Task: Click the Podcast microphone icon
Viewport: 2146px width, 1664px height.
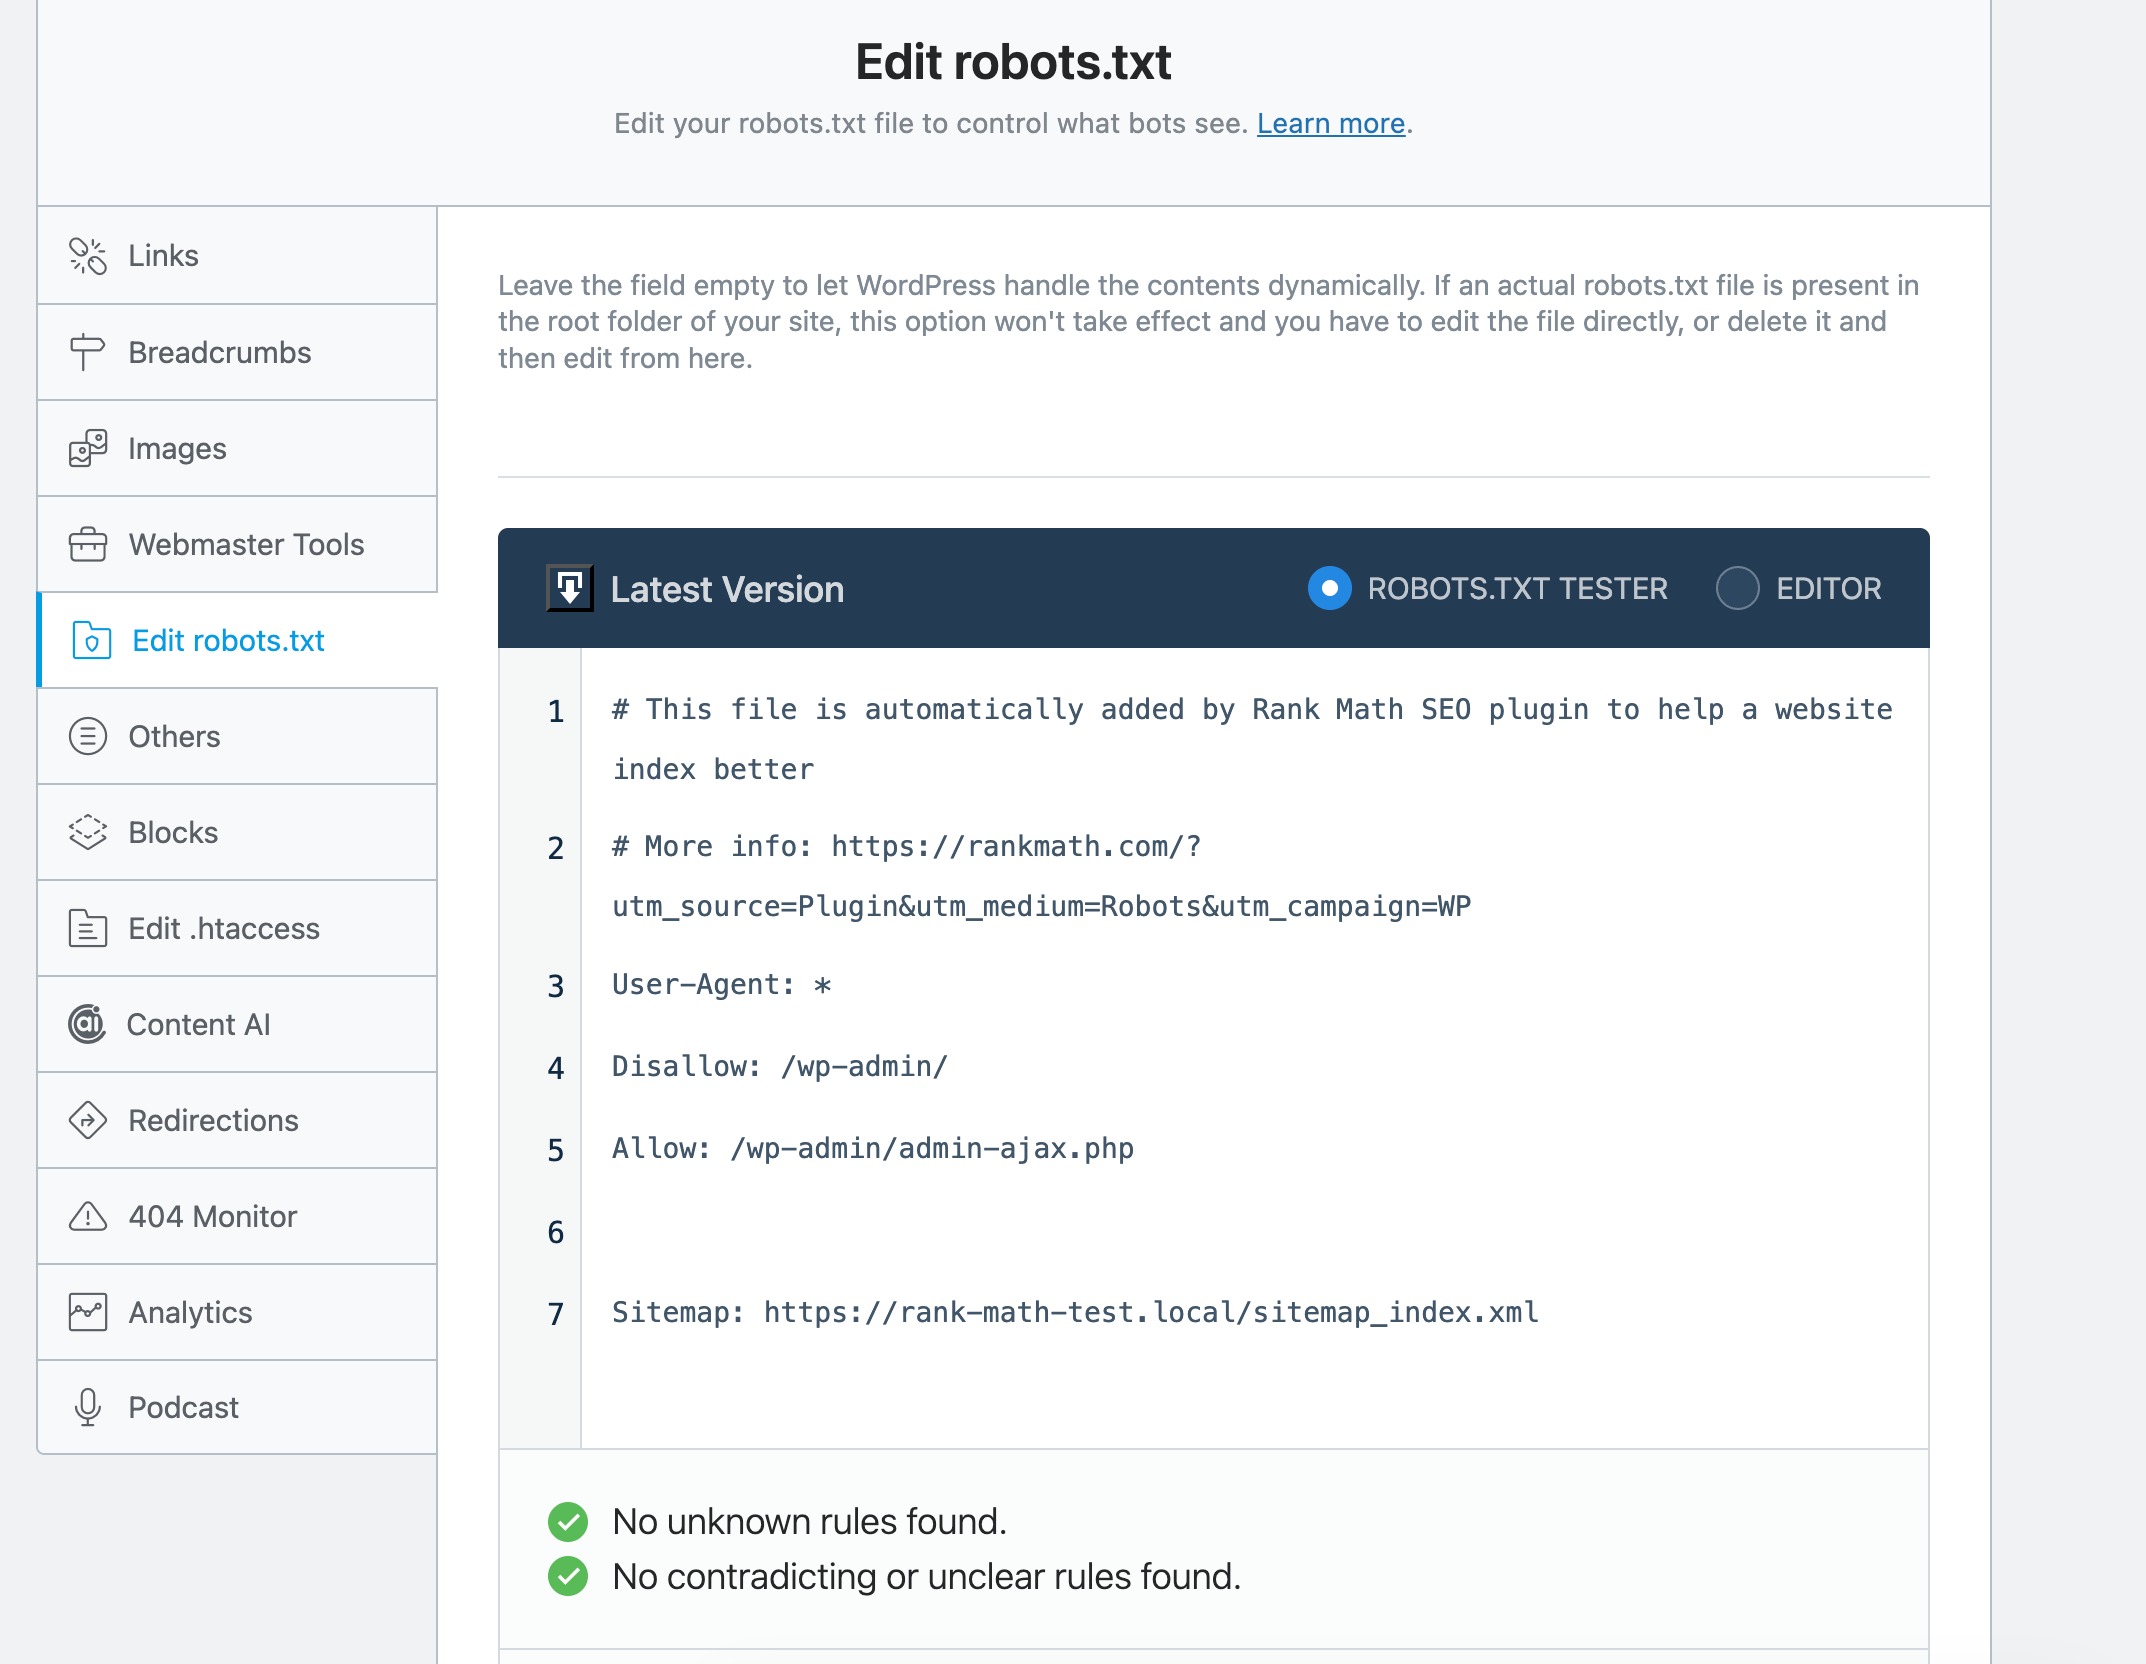Action: [x=88, y=1407]
